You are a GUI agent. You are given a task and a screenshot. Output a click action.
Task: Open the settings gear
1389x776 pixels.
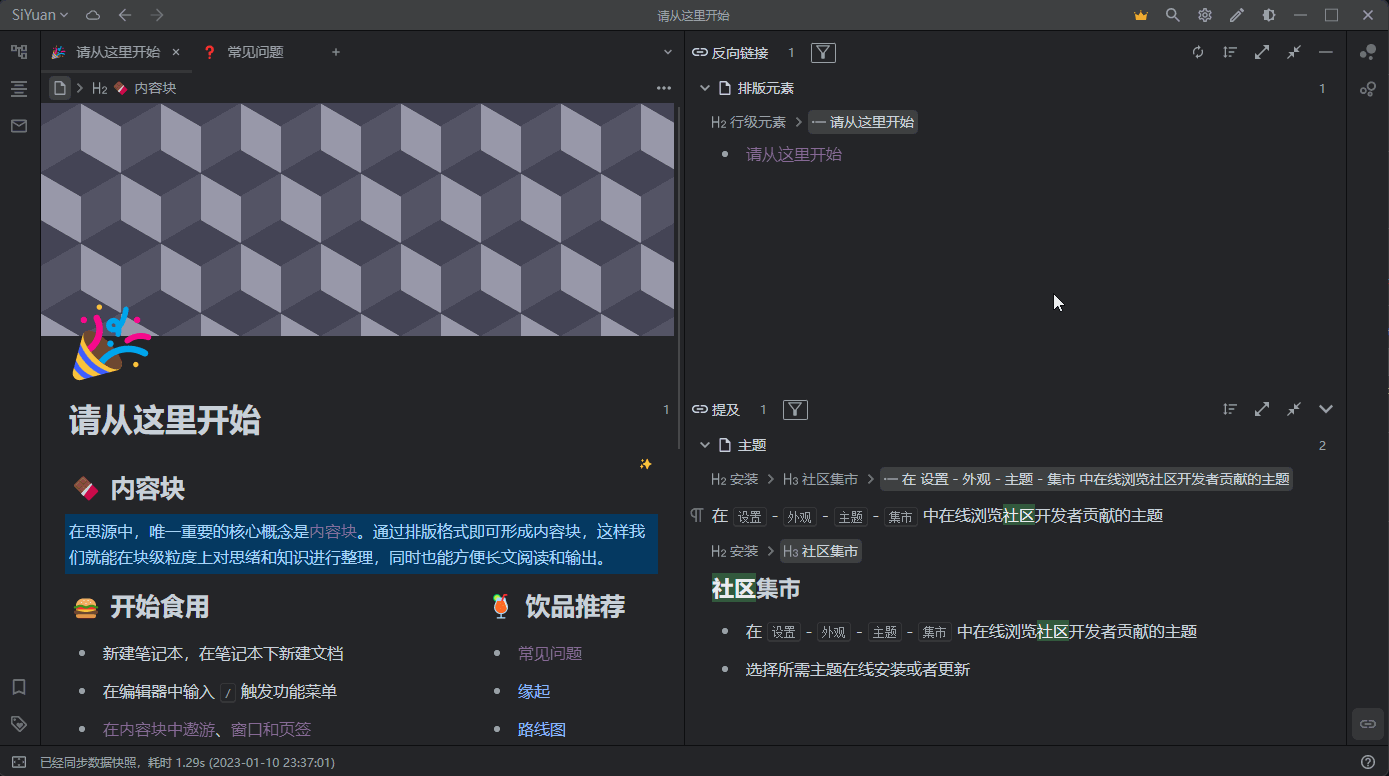click(x=1205, y=15)
